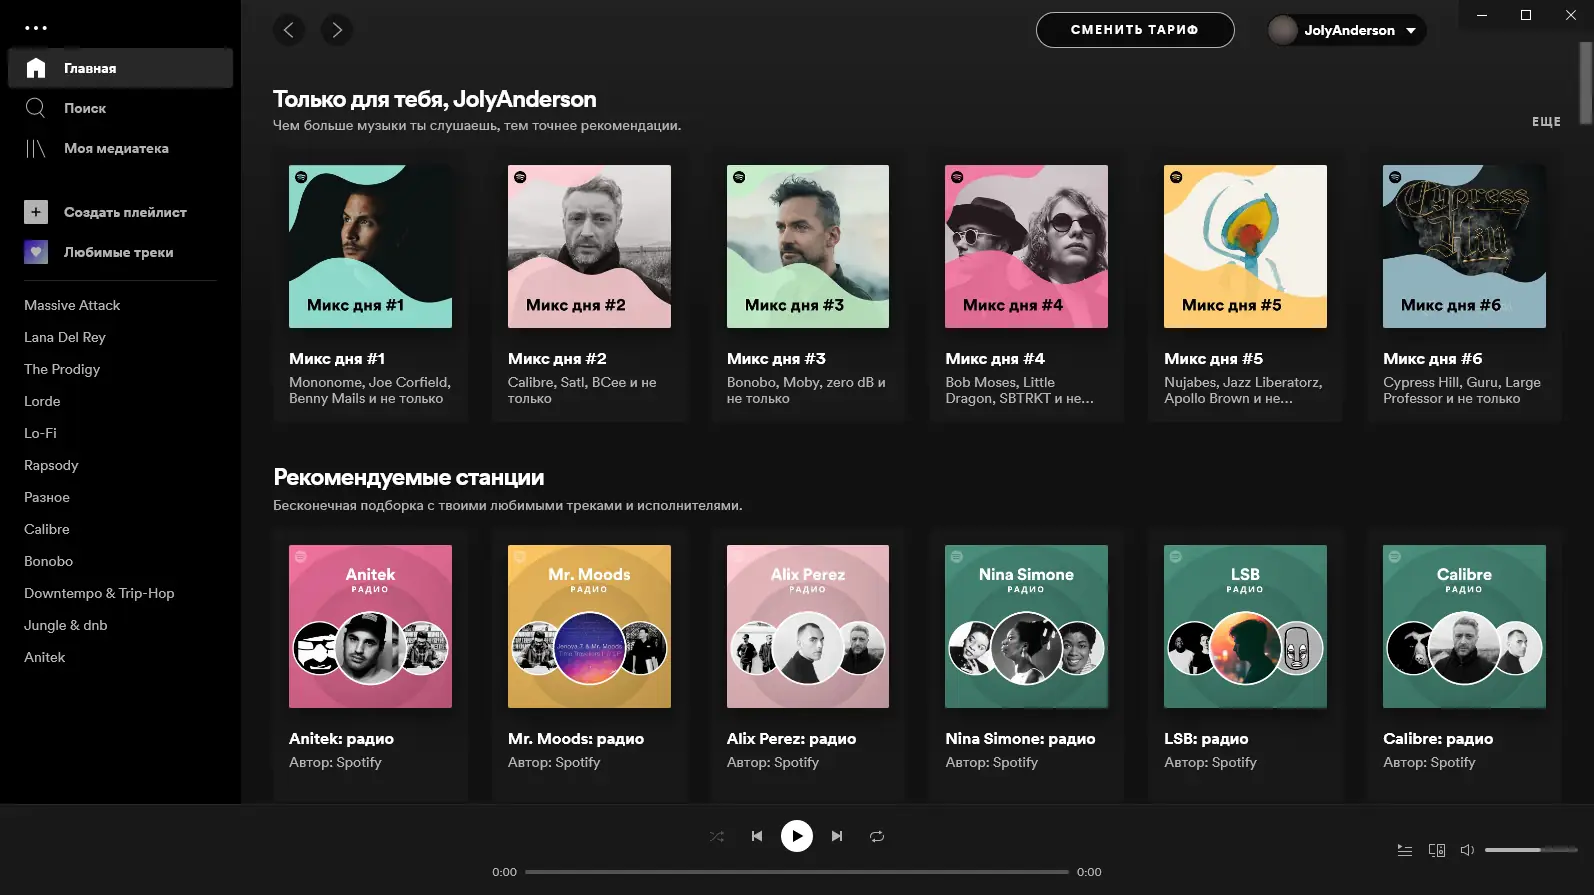Viewport: 1594px width, 895px height.
Task: Navigate forward with the right arrow
Action: click(337, 30)
